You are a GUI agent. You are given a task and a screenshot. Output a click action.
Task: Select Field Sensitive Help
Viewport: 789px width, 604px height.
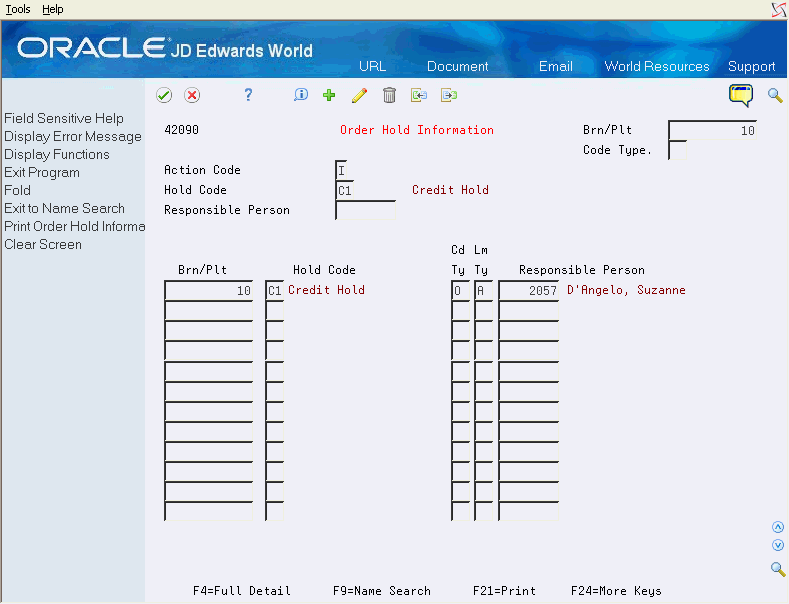coord(64,118)
